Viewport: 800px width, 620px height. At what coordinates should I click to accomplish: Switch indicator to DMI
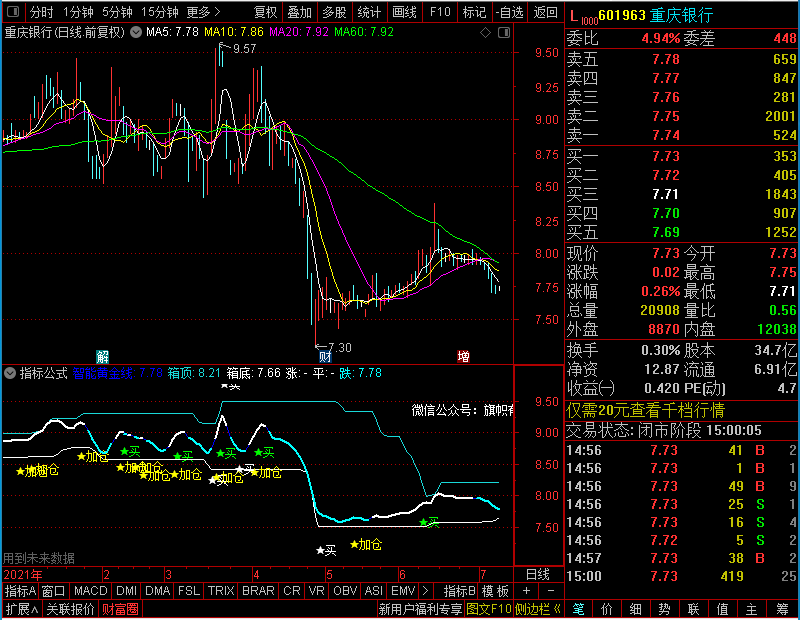point(126,591)
